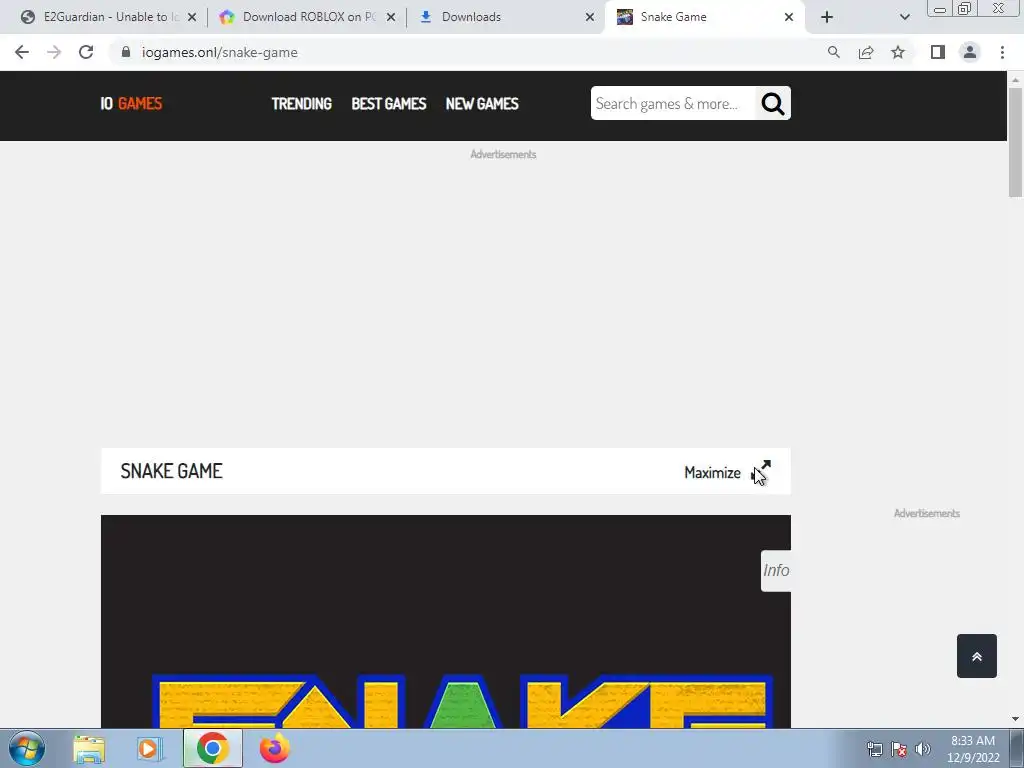
Task: Jump to top with double-chevron button
Action: pyautogui.click(x=977, y=656)
